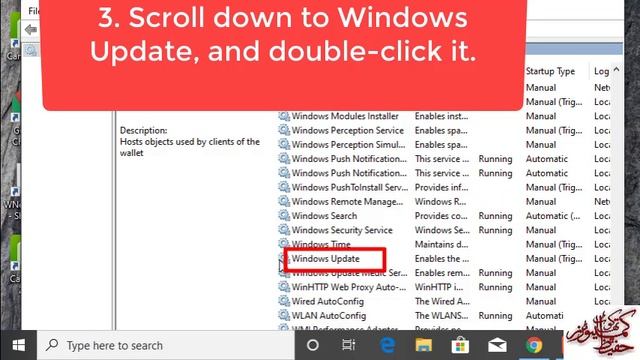Click 'Automatic (...' startup type of Windows Search
The height and width of the screenshot is (360, 640).
tap(553, 216)
